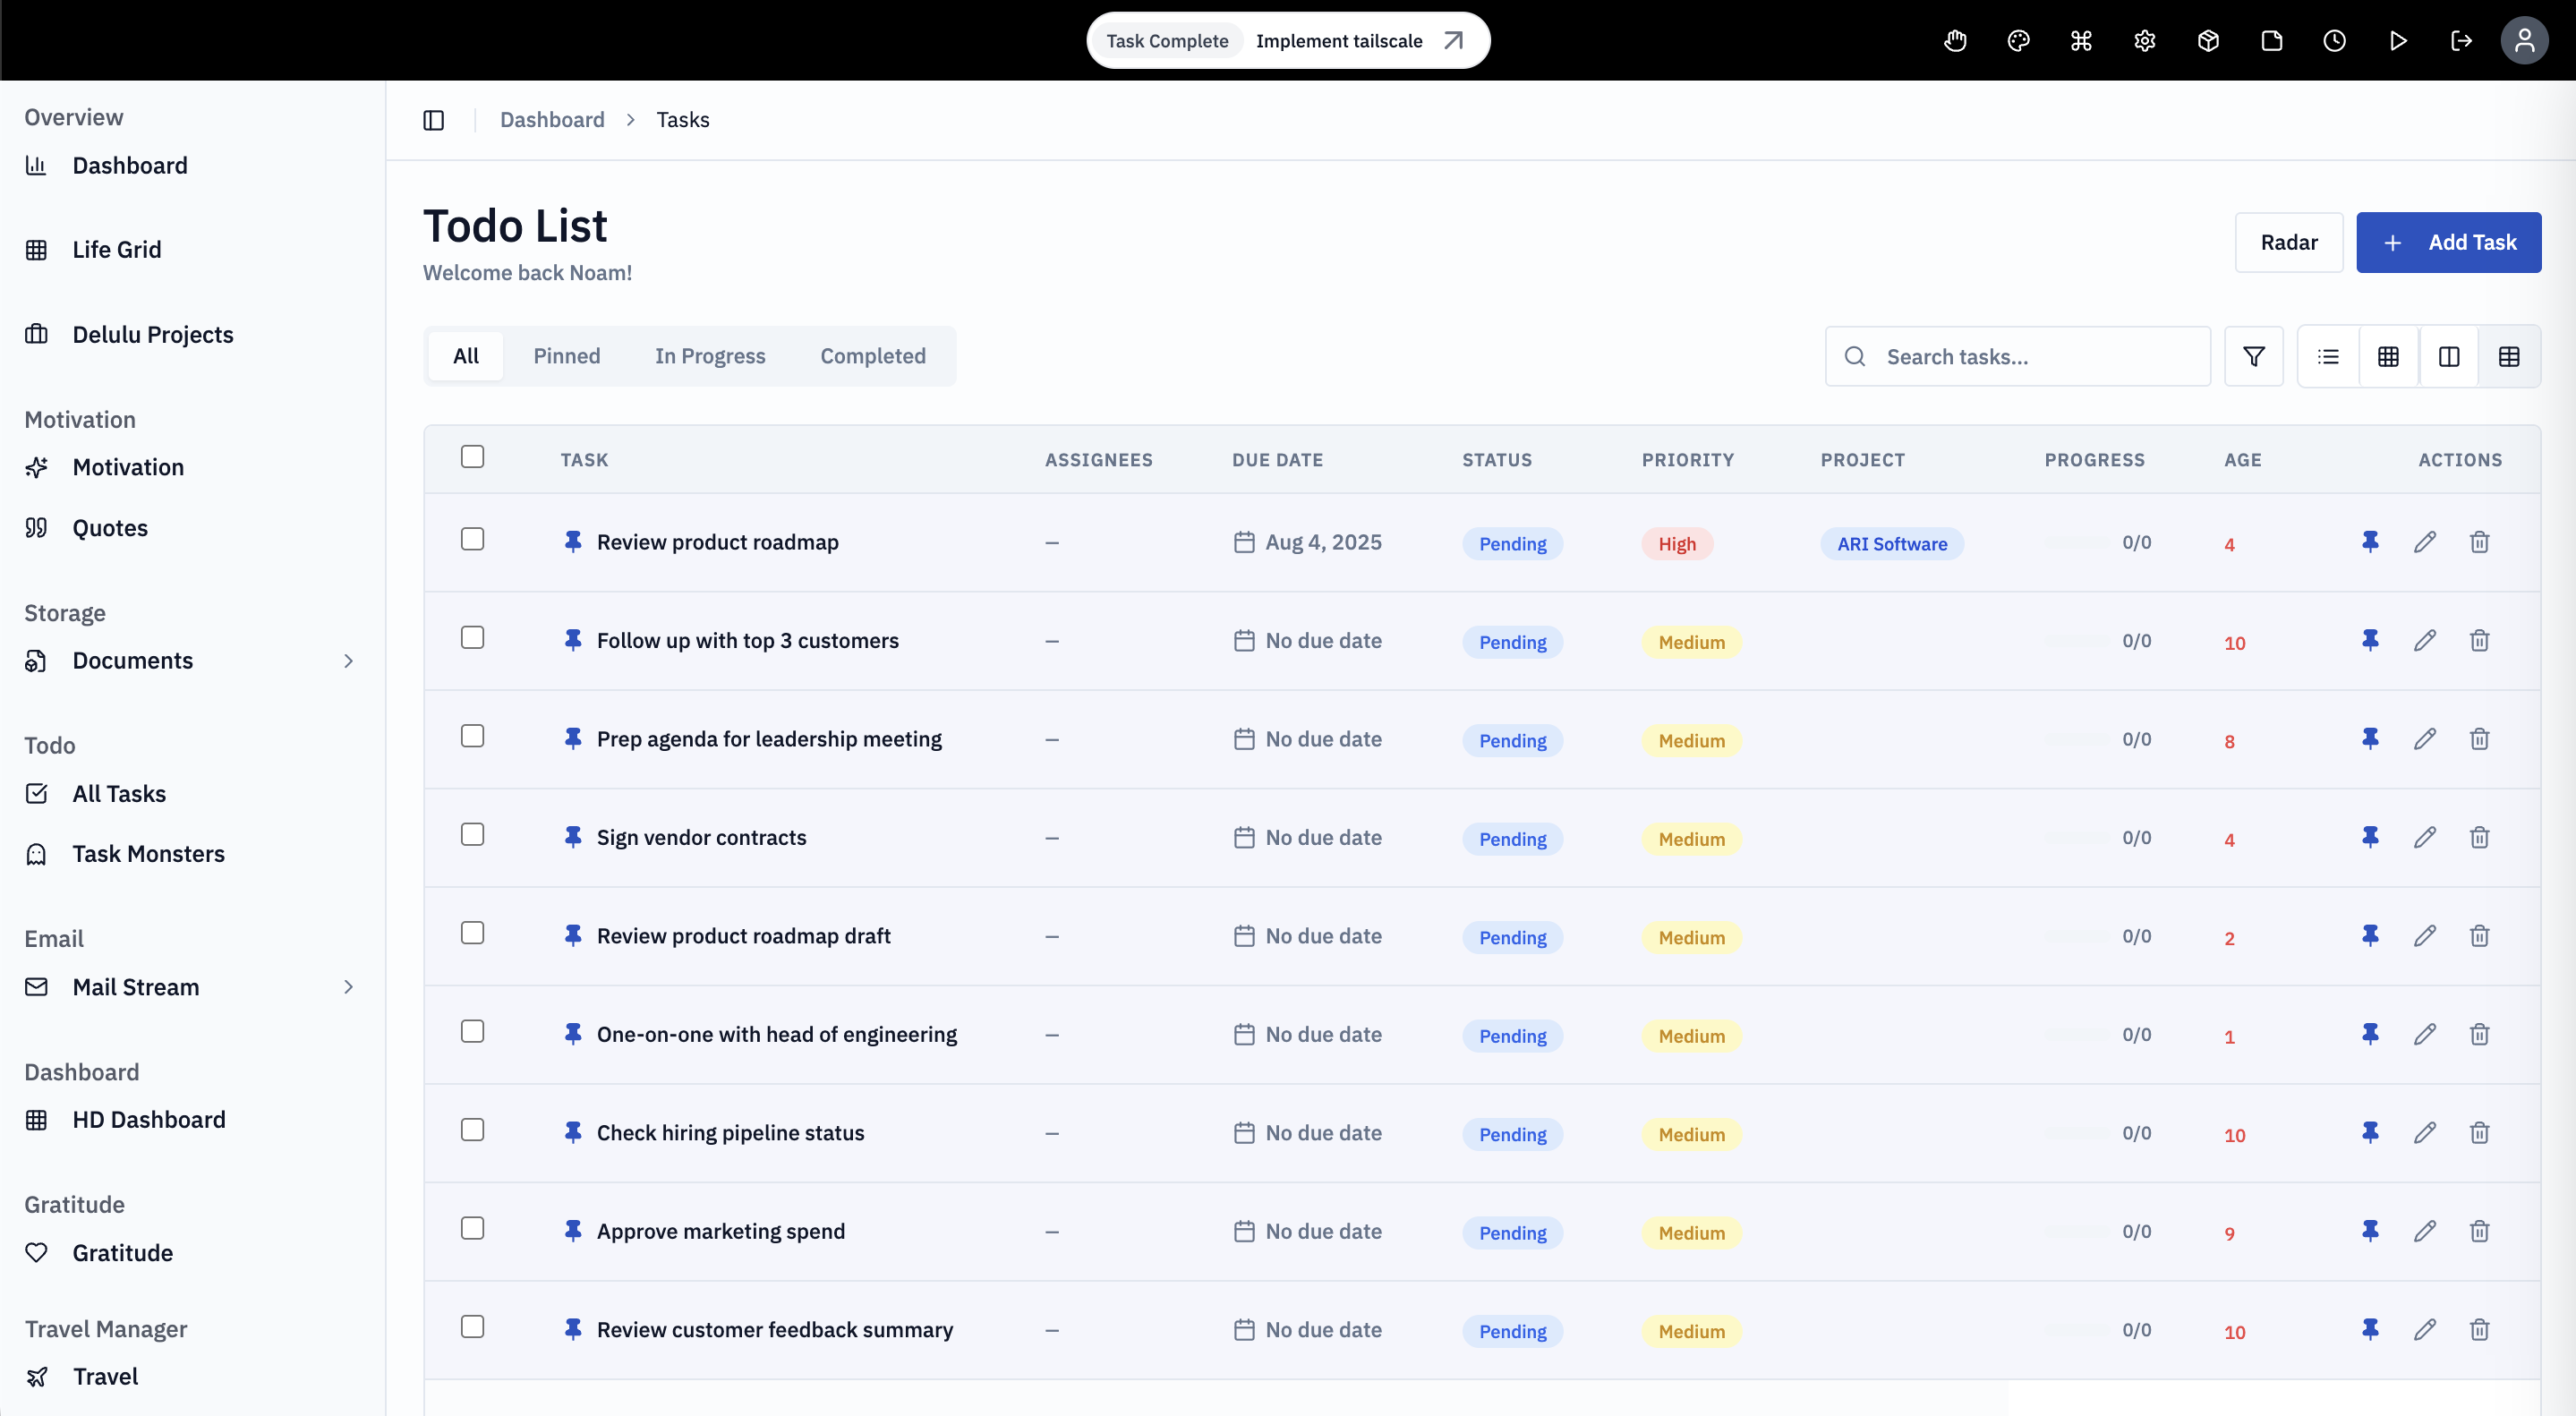Open the user profile avatar
The image size is (2576, 1416).
pos(2524,41)
